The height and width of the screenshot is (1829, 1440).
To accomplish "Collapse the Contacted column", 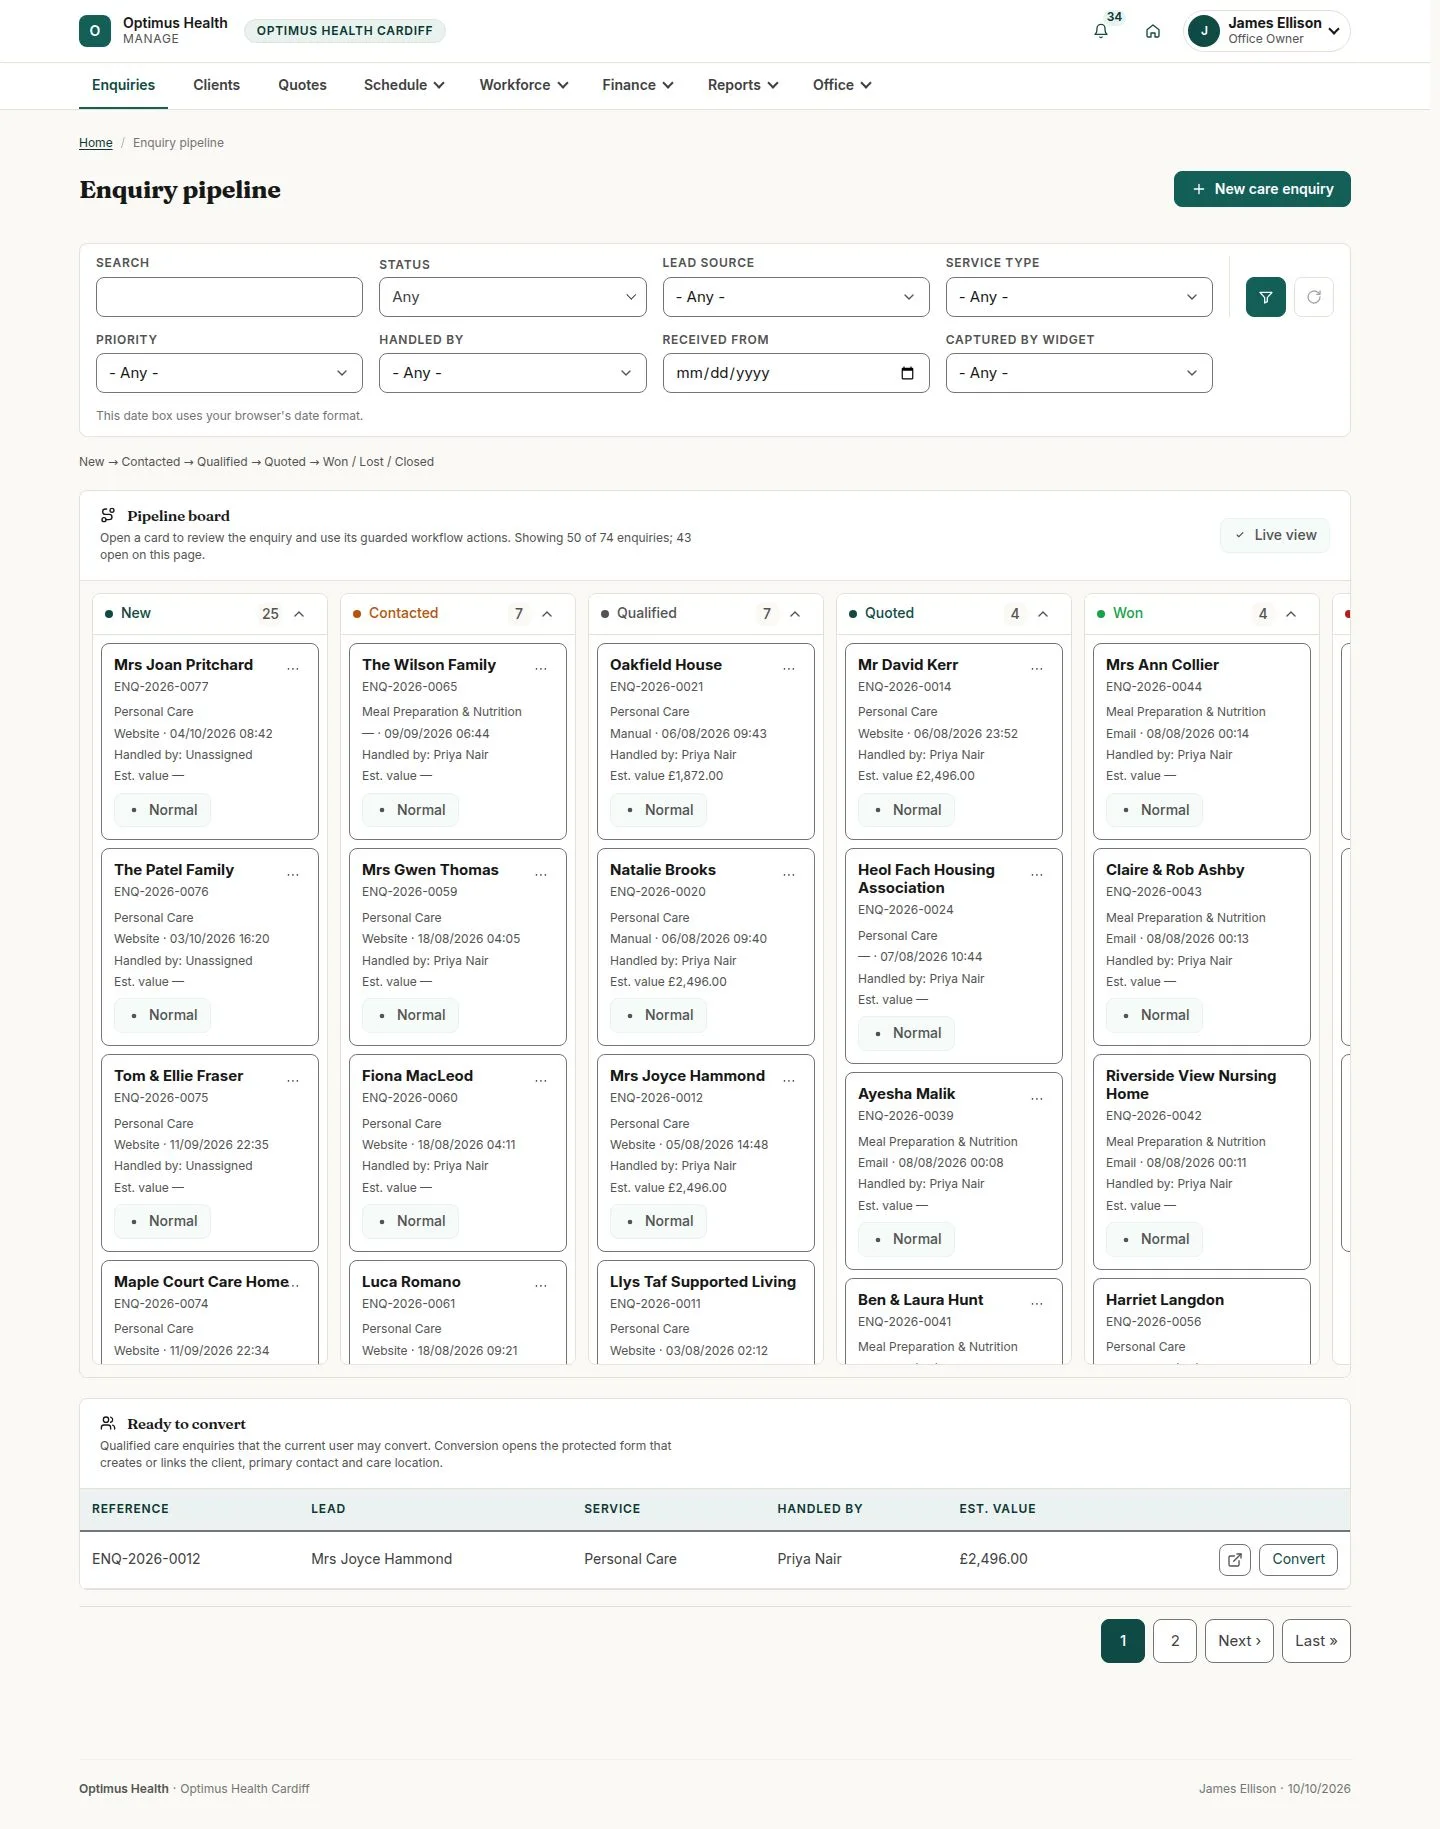I will 547,614.
